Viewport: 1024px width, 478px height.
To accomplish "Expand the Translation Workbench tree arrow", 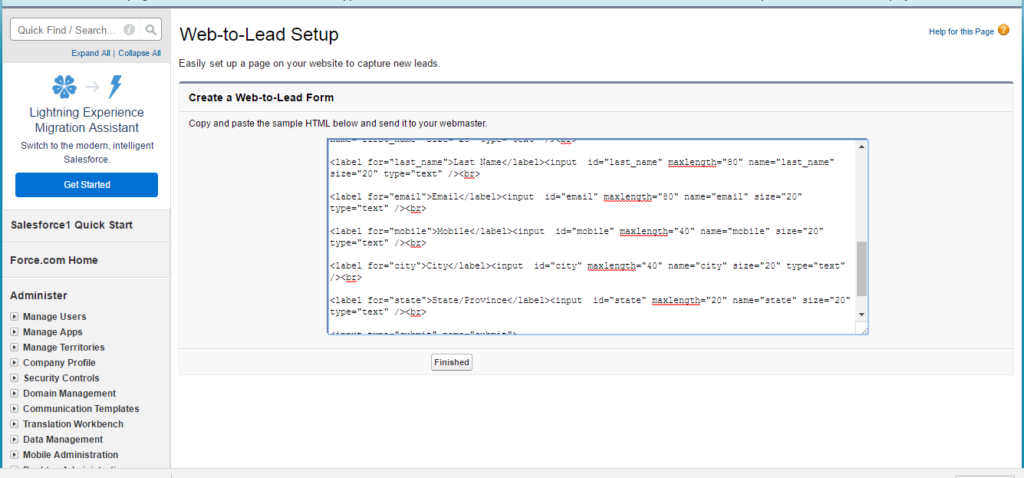I will [14, 424].
